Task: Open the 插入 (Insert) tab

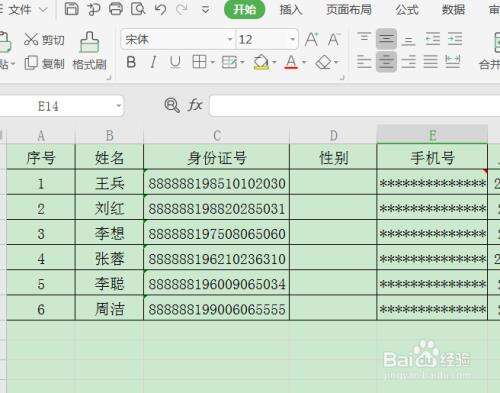Action: (x=290, y=9)
